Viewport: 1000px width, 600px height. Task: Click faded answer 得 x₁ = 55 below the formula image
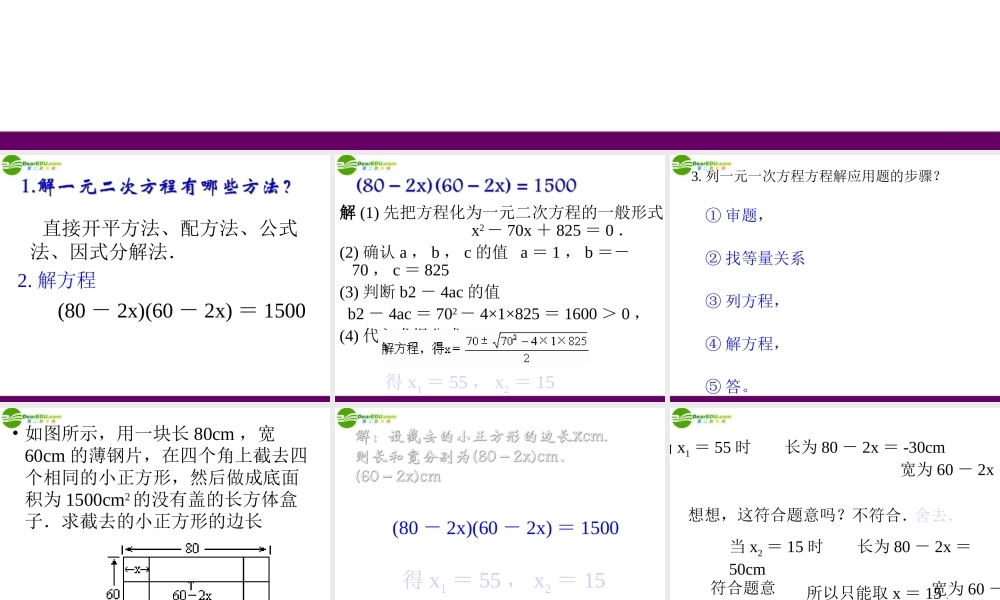pyautogui.click(x=470, y=383)
